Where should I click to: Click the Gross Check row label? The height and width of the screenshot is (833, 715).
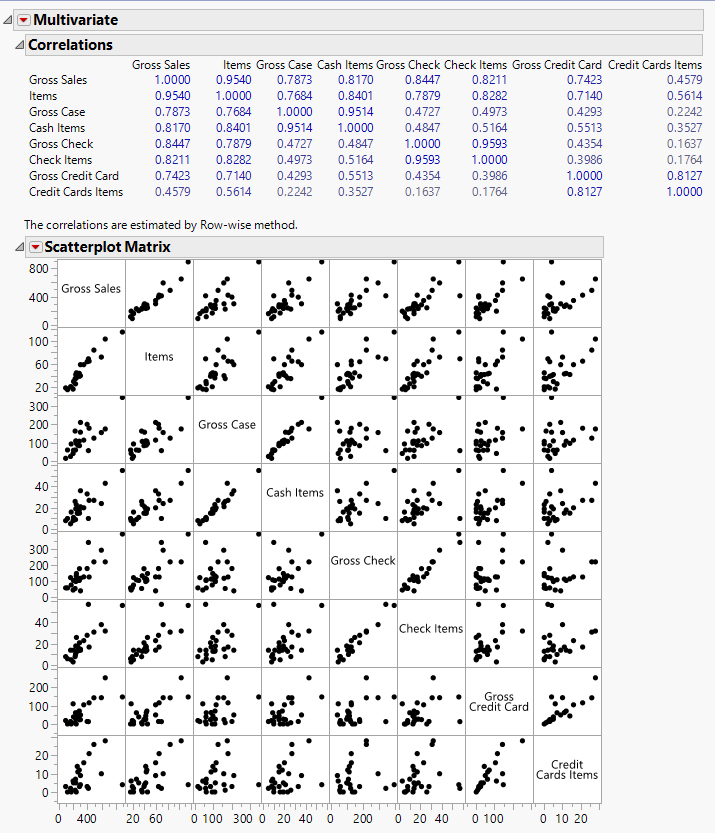(x=61, y=144)
